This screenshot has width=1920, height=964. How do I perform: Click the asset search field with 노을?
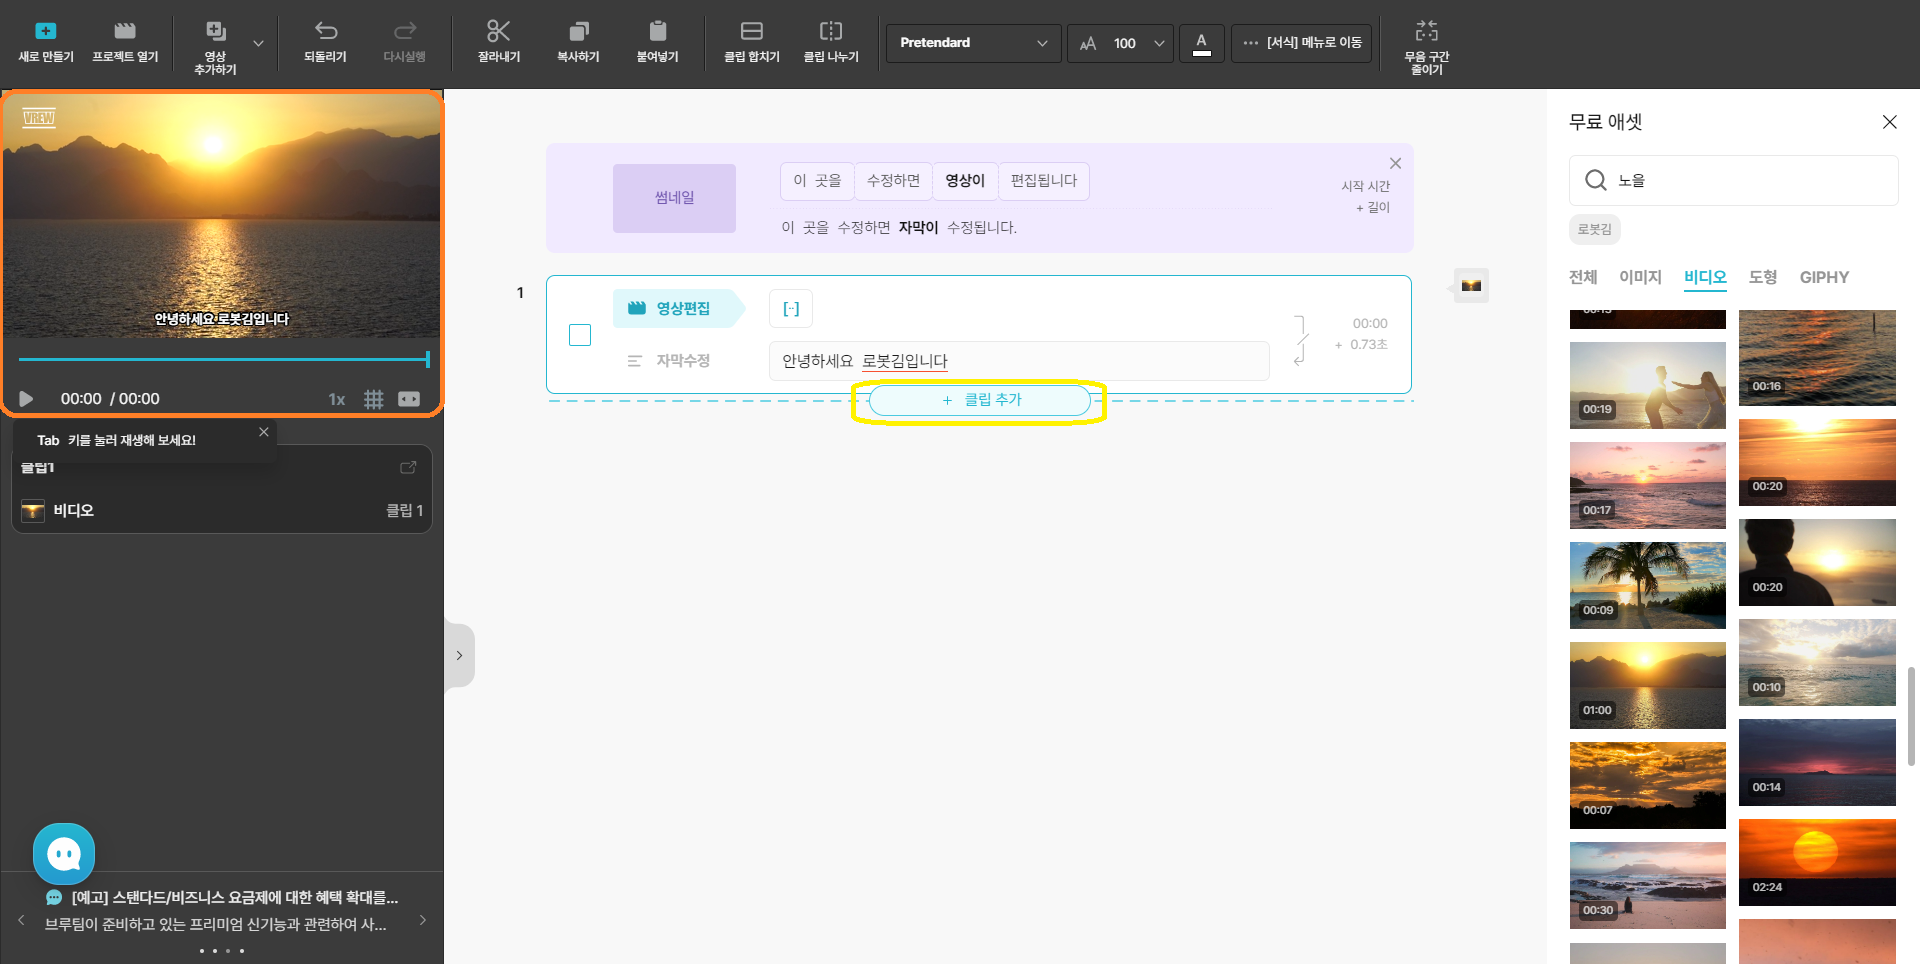1734,180
